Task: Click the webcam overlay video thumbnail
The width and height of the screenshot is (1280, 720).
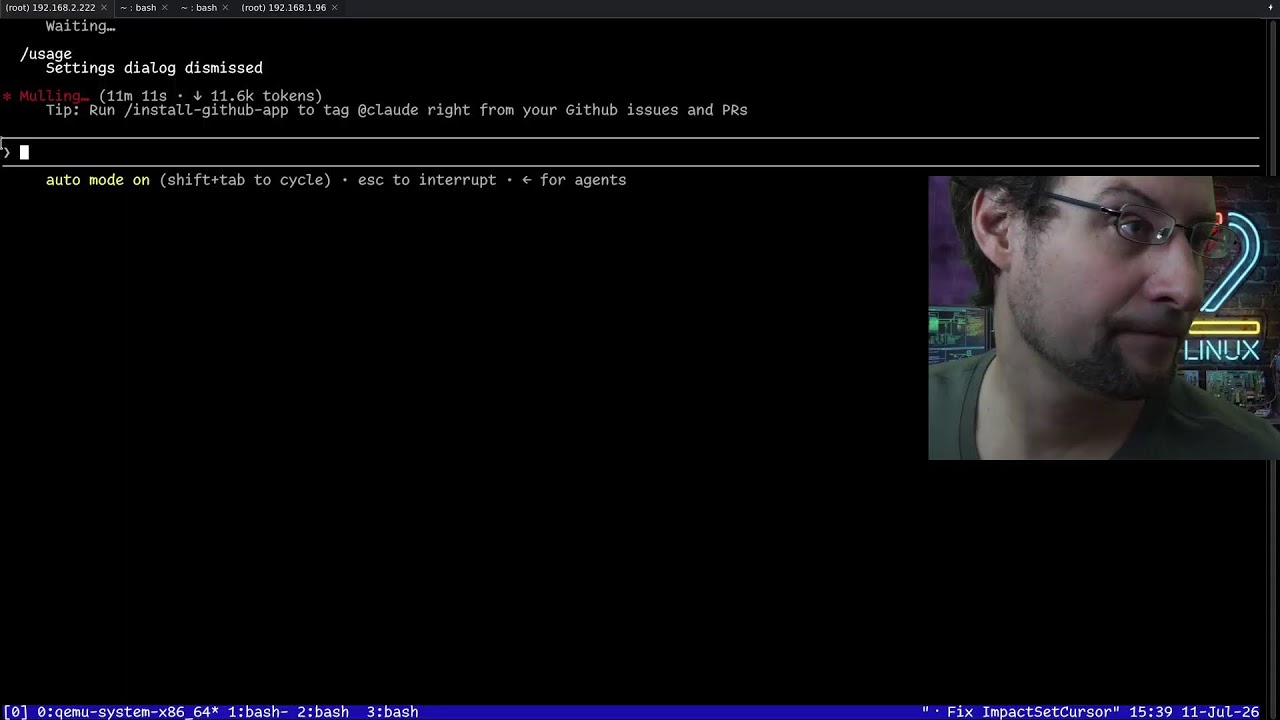Action: 1104,318
